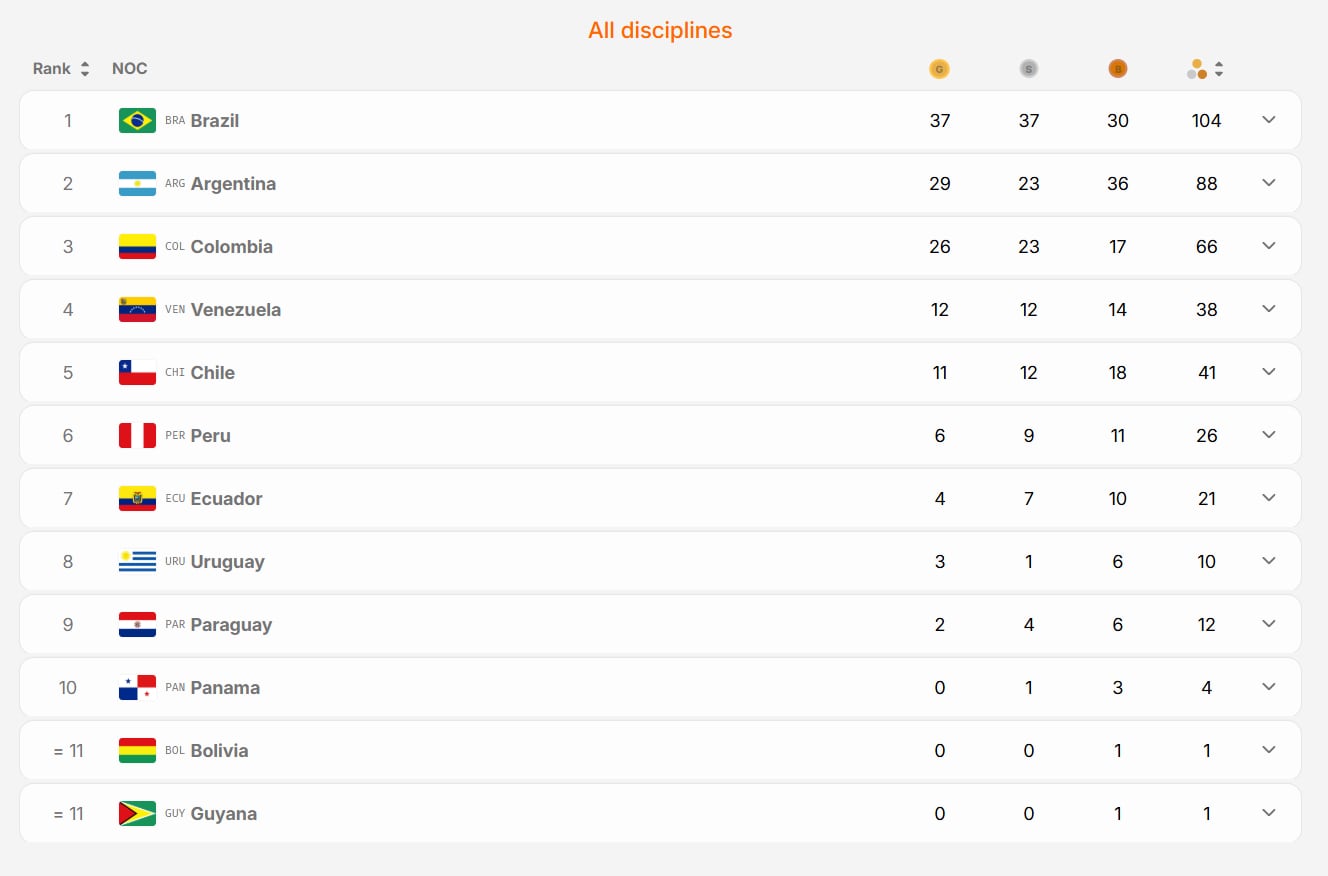
Task: Expand the Venezuela row chevron
Action: (1269, 309)
